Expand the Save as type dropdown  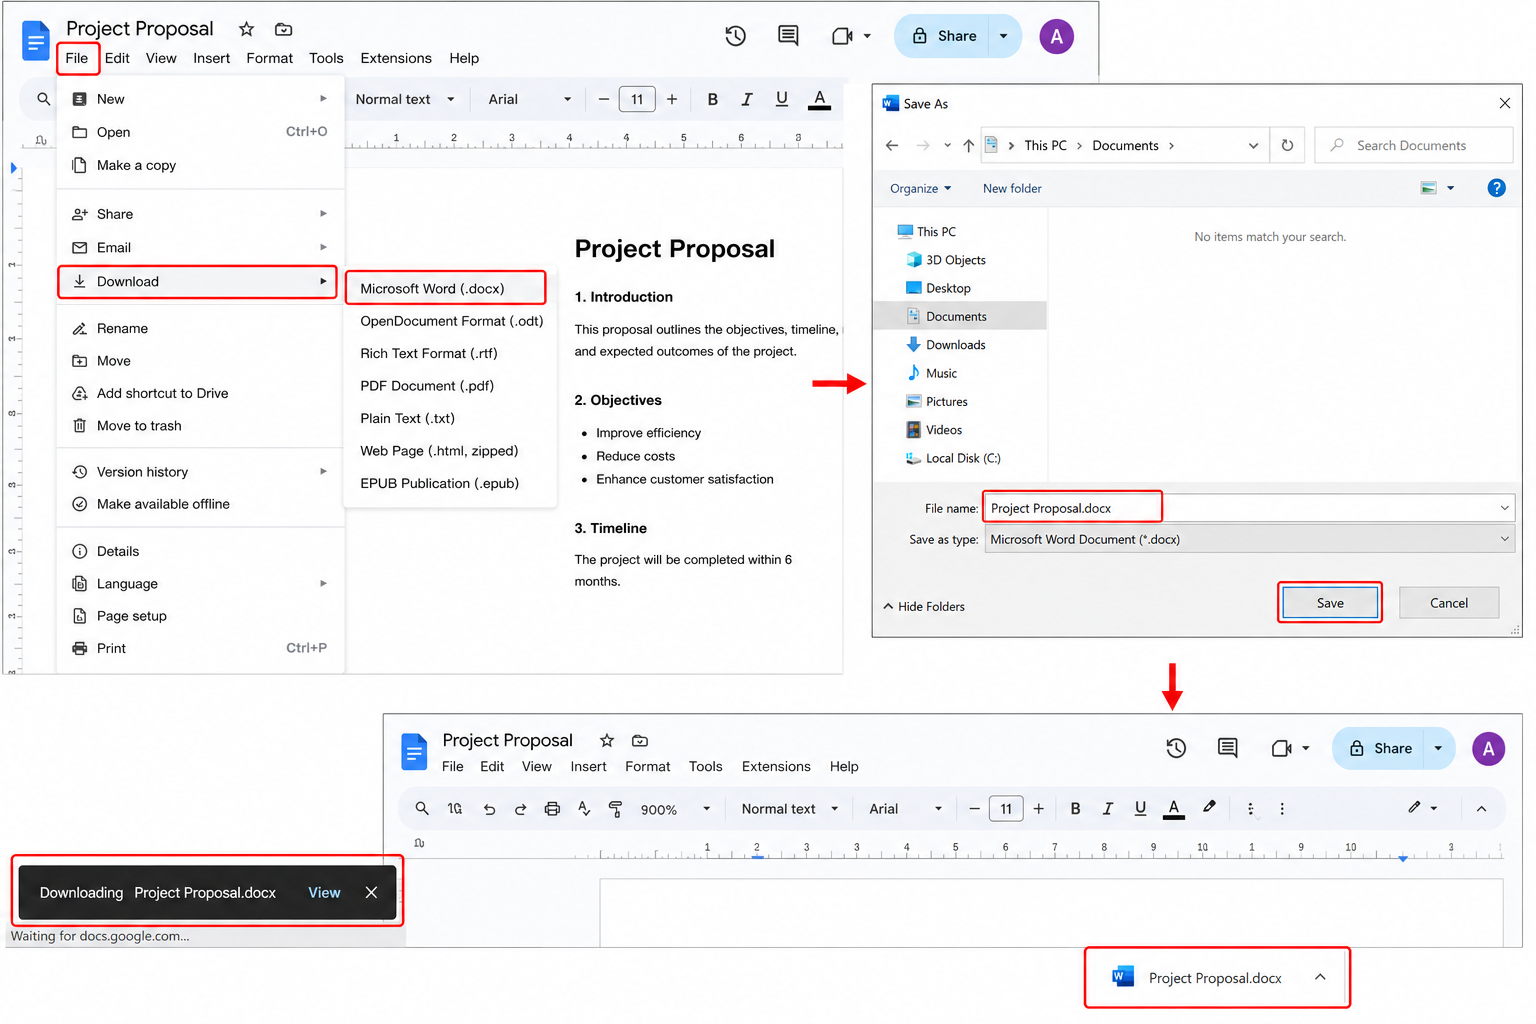click(x=1504, y=539)
